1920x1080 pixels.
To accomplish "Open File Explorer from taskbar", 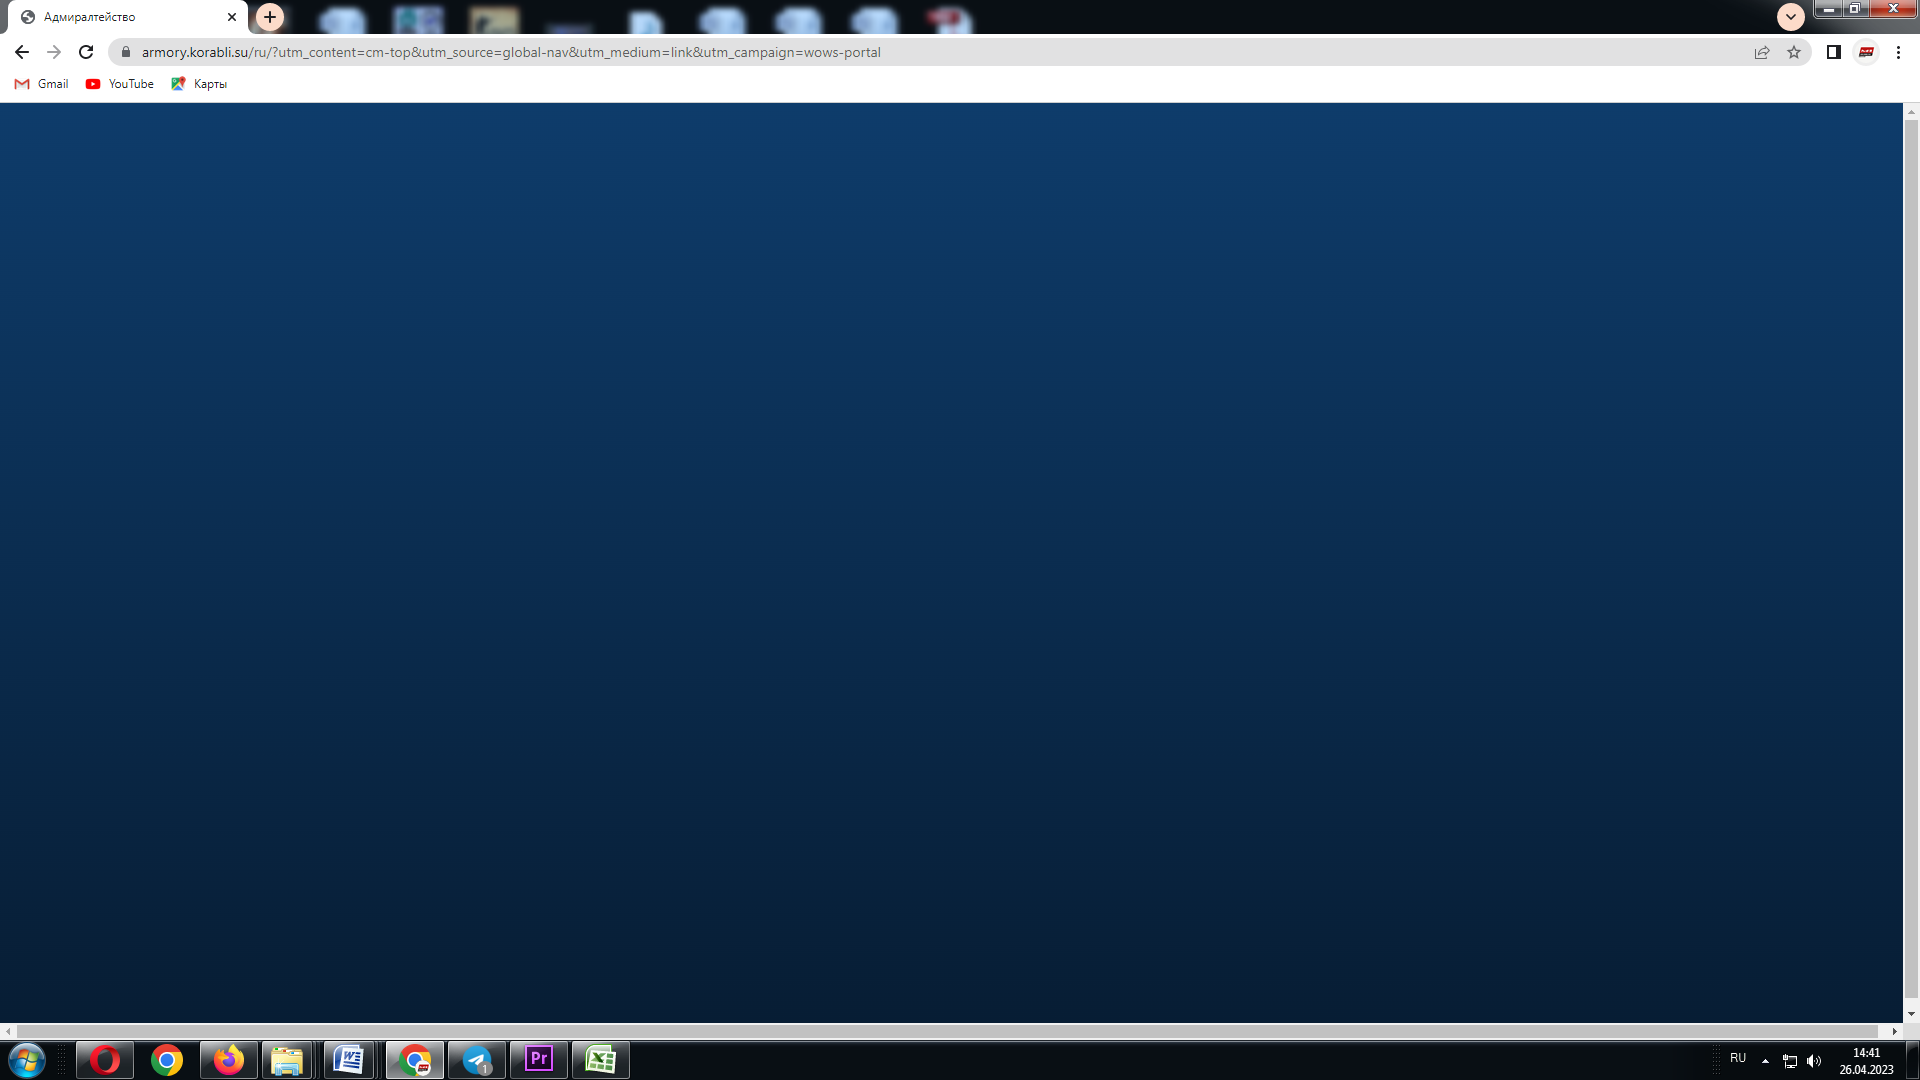I will [287, 1060].
